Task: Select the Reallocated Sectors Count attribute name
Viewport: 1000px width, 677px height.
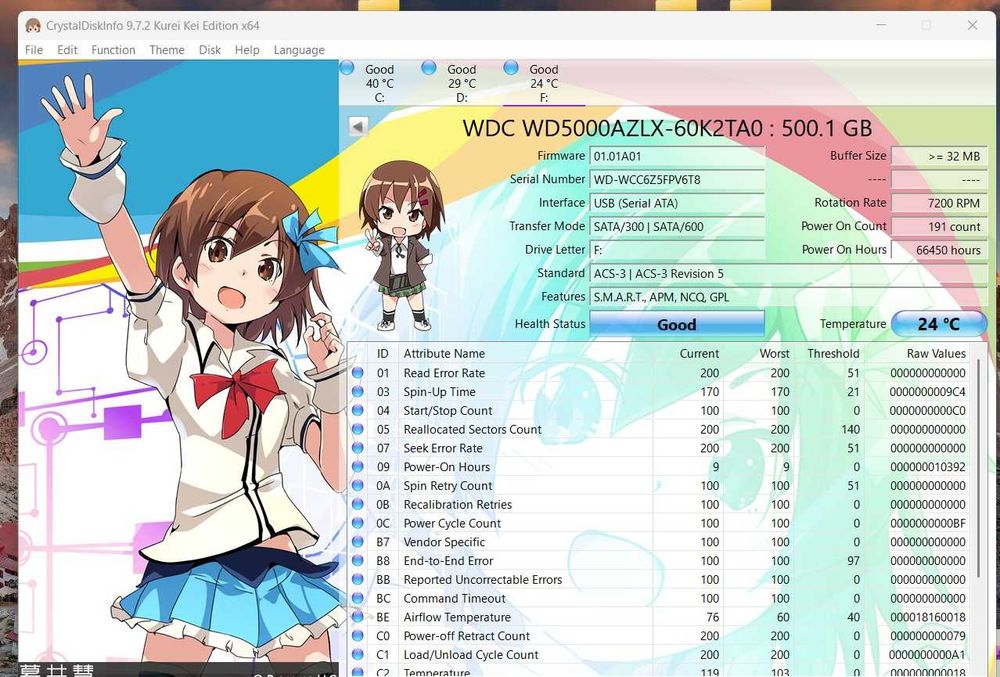Action: point(472,430)
